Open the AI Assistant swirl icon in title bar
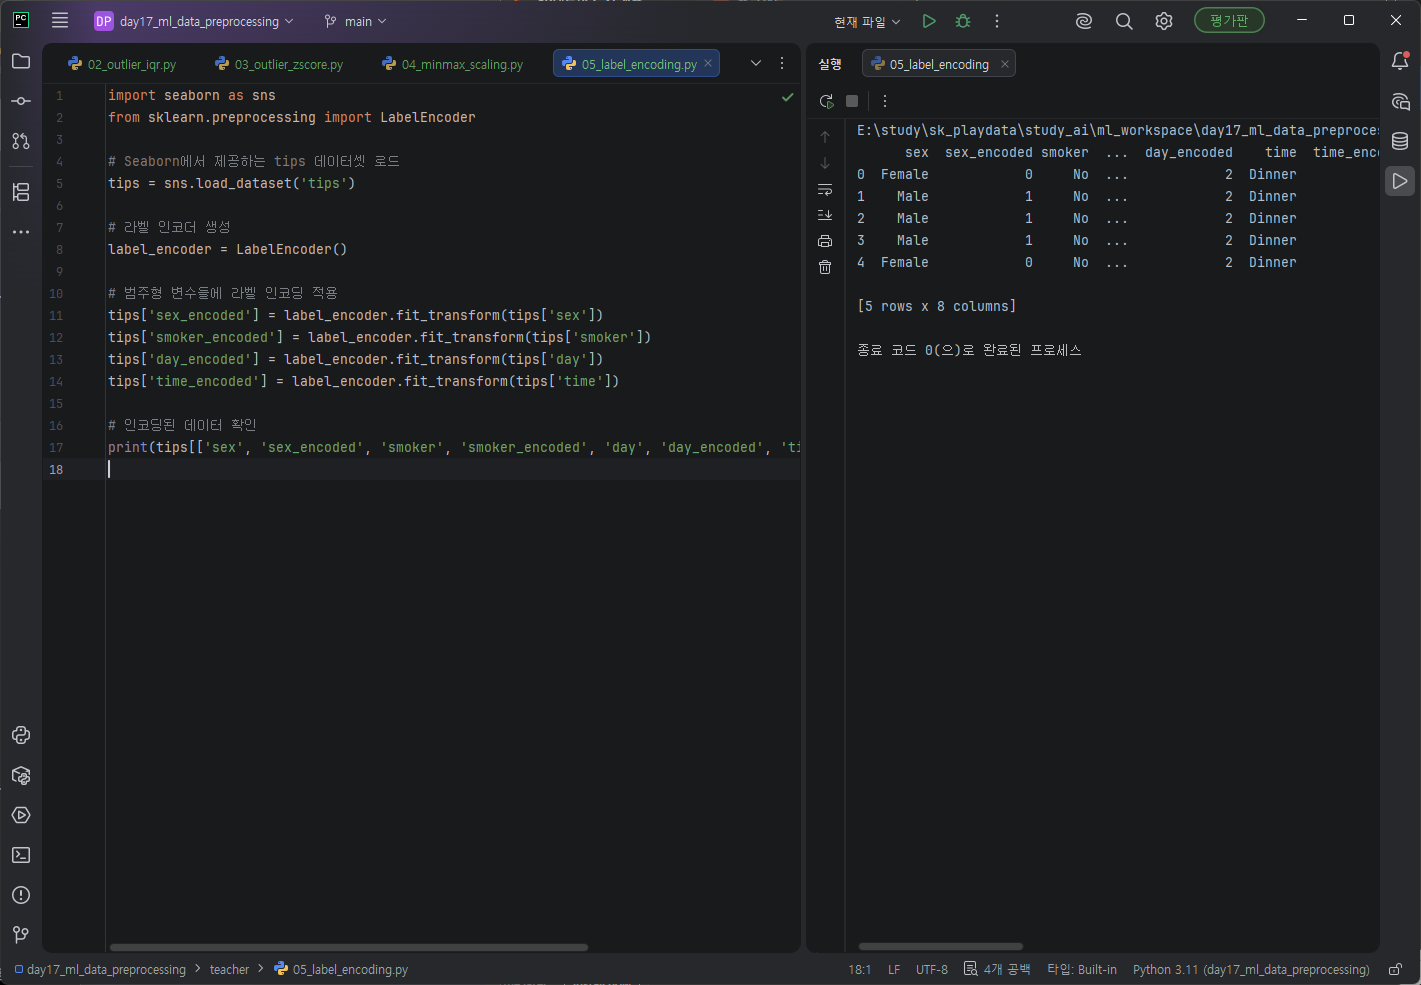The height and width of the screenshot is (985, 1421). (1084, 21)
